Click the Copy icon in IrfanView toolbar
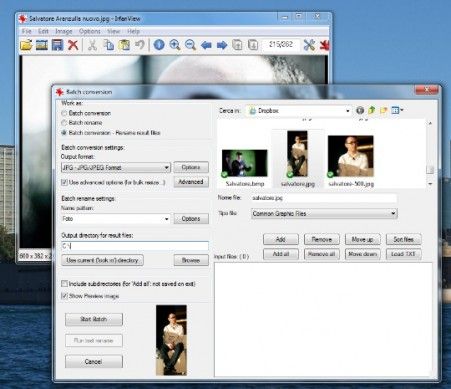This screenshot has width=451, height=389. pos(108,45)
